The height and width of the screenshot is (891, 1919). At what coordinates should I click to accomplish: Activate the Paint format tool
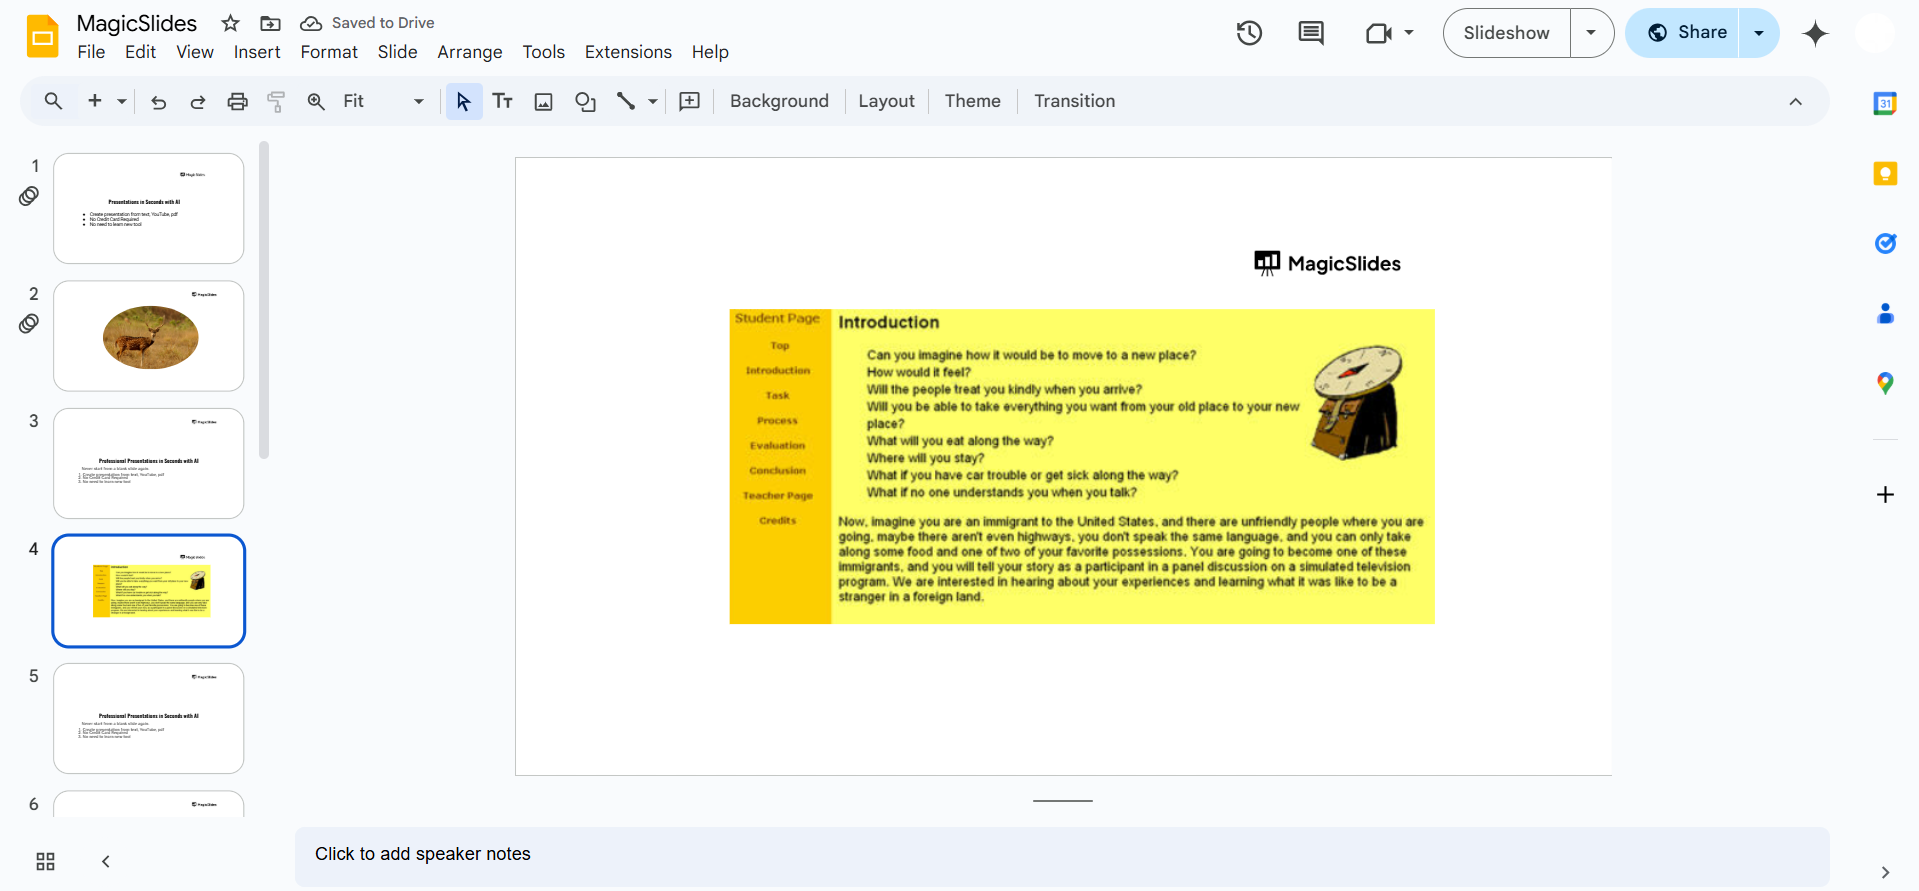pos(276,101)
